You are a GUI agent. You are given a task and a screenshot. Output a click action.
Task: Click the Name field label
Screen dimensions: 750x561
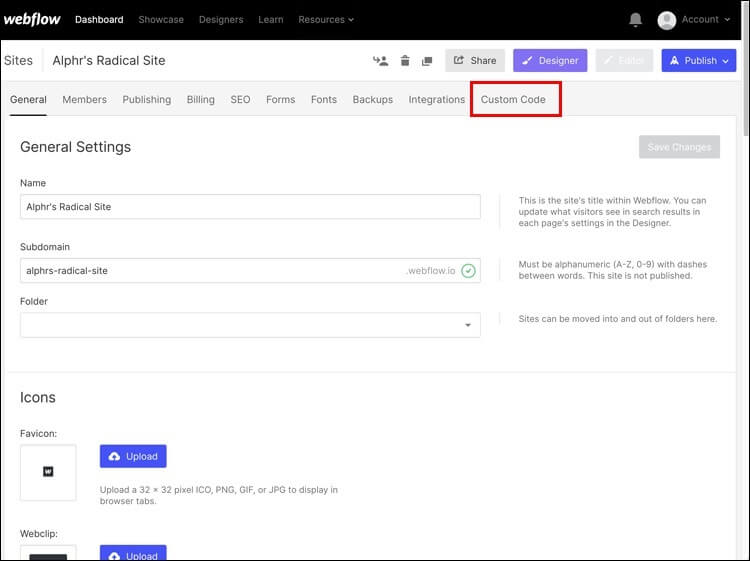[x=33, y=183]
